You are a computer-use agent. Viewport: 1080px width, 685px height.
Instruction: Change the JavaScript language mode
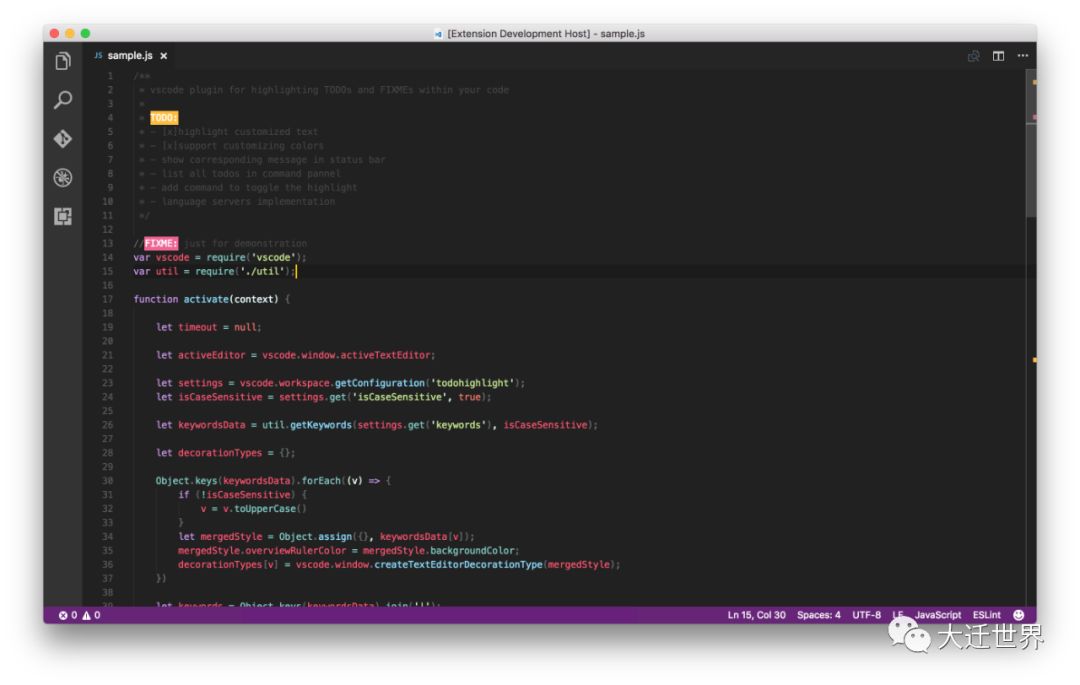(937, 615)
